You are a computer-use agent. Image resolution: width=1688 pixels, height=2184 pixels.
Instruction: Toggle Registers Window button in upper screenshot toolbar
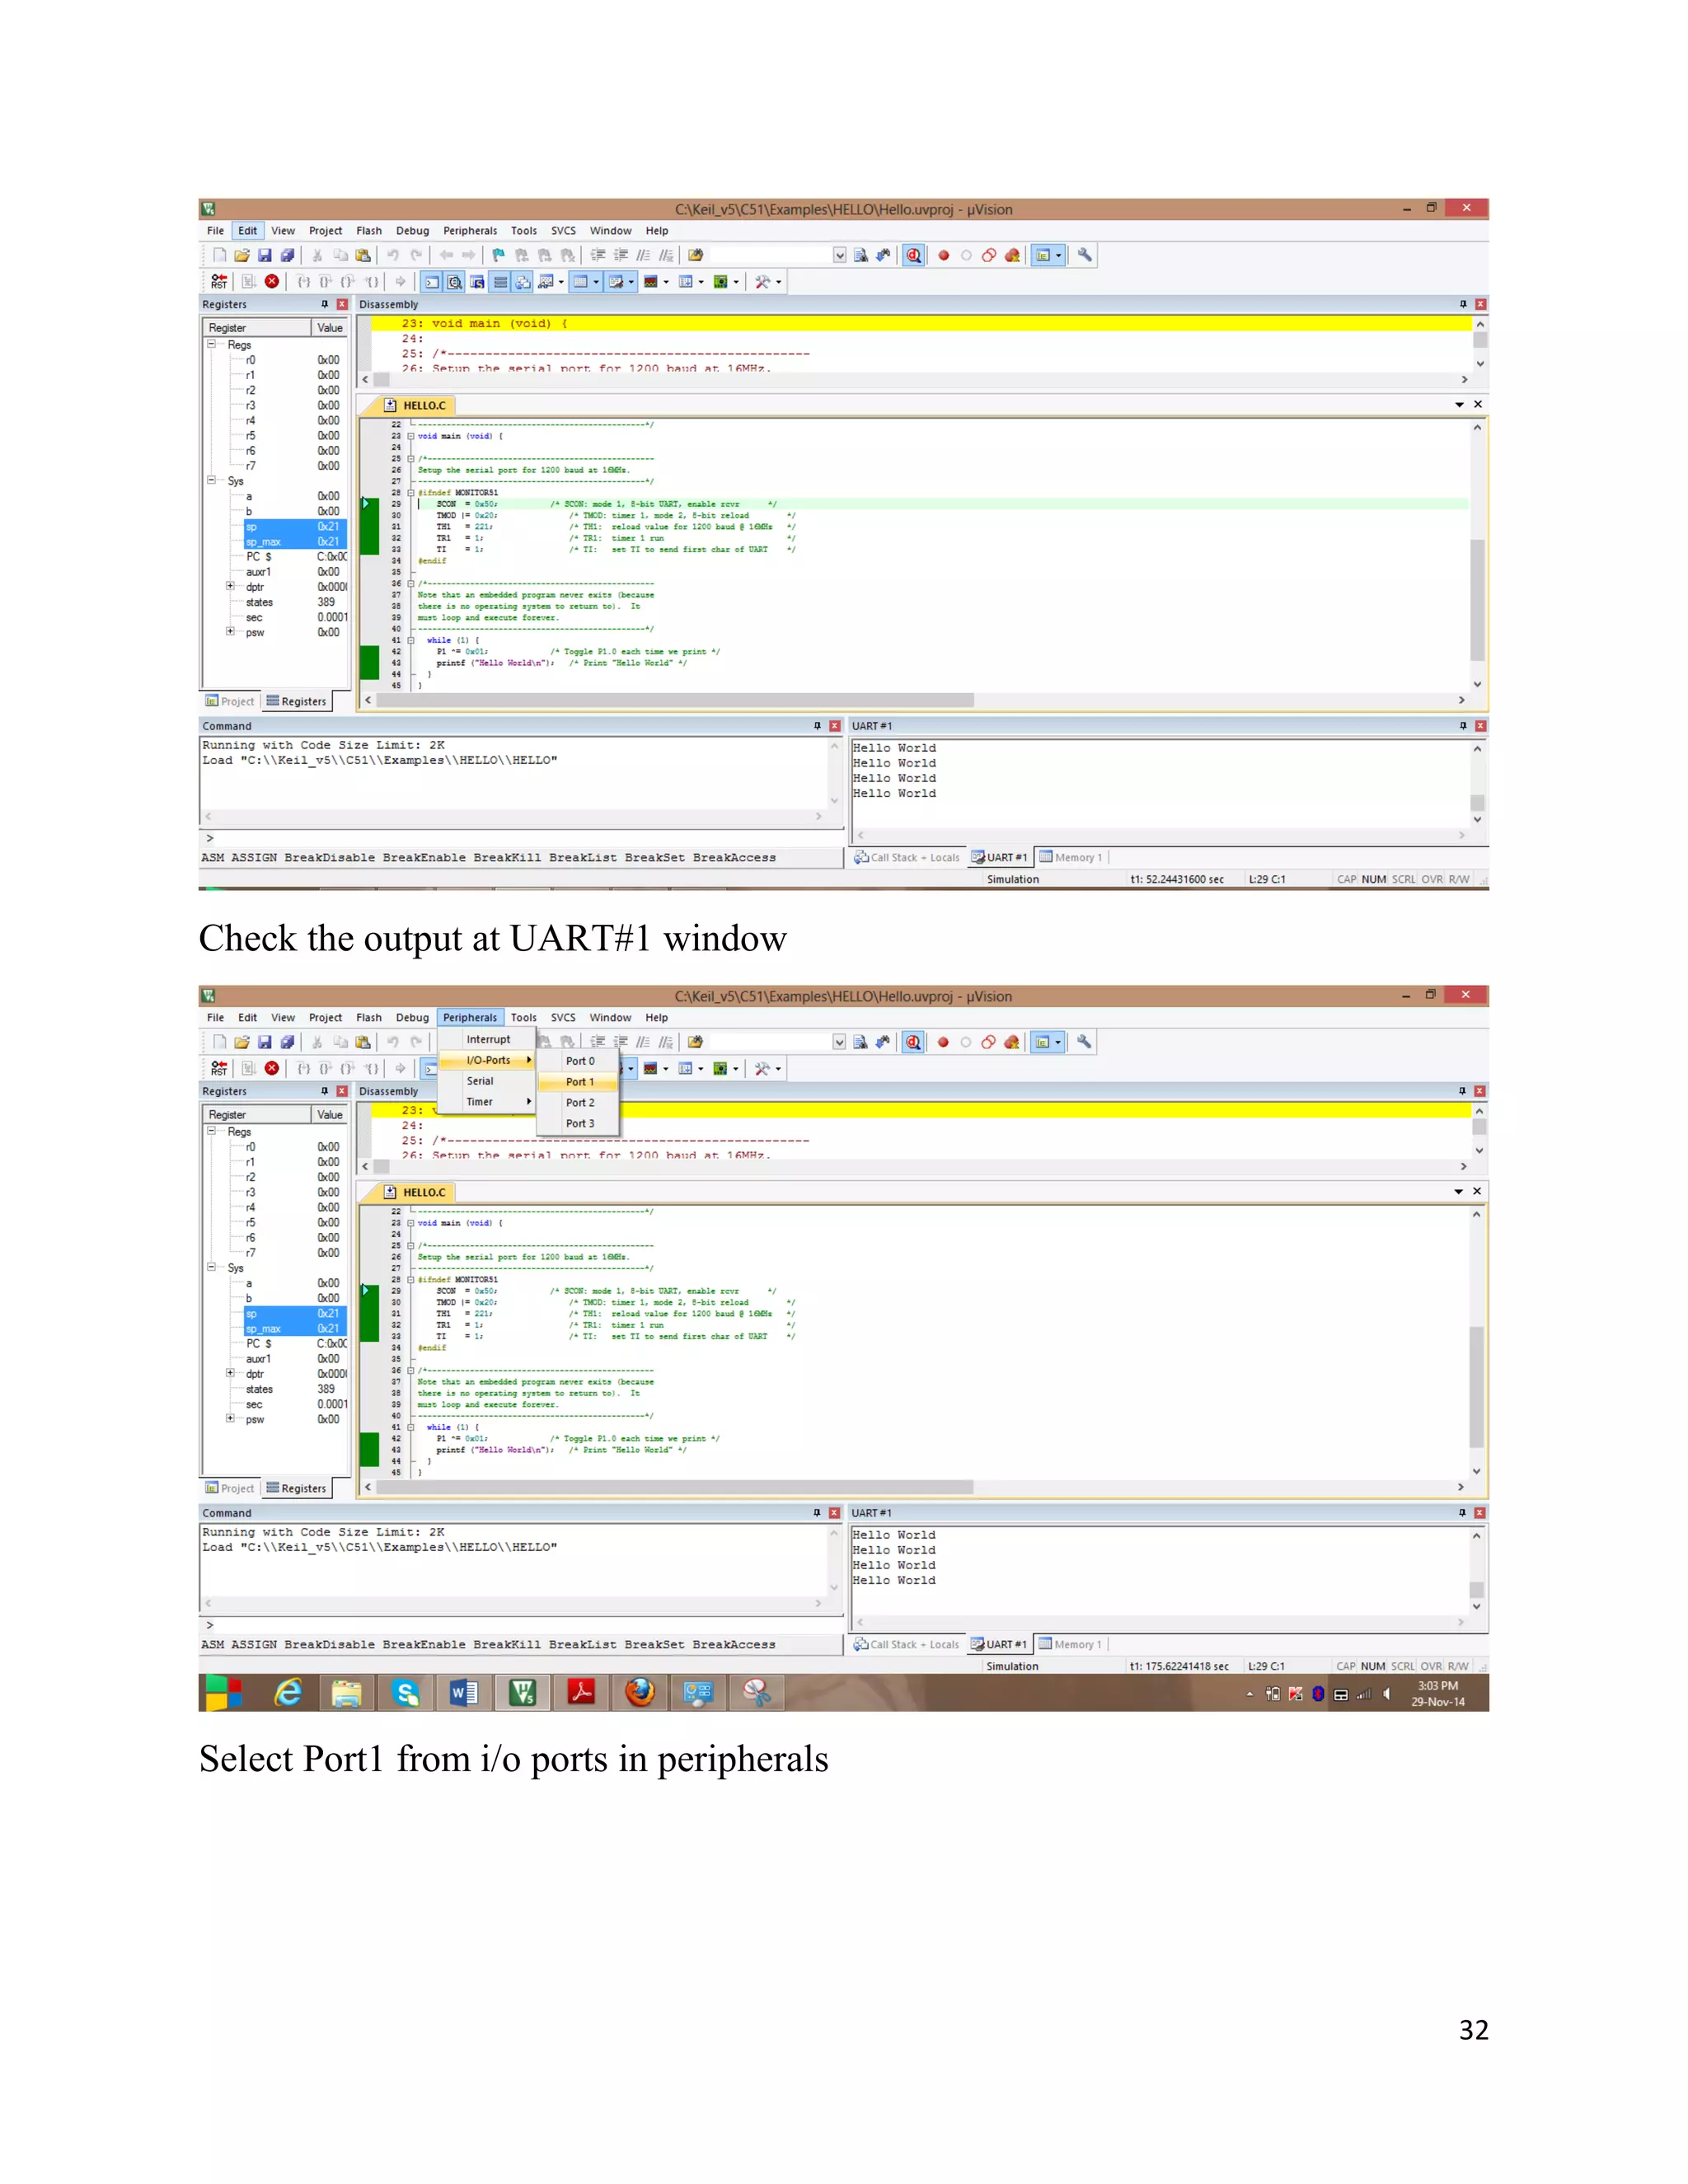[500, 282]
